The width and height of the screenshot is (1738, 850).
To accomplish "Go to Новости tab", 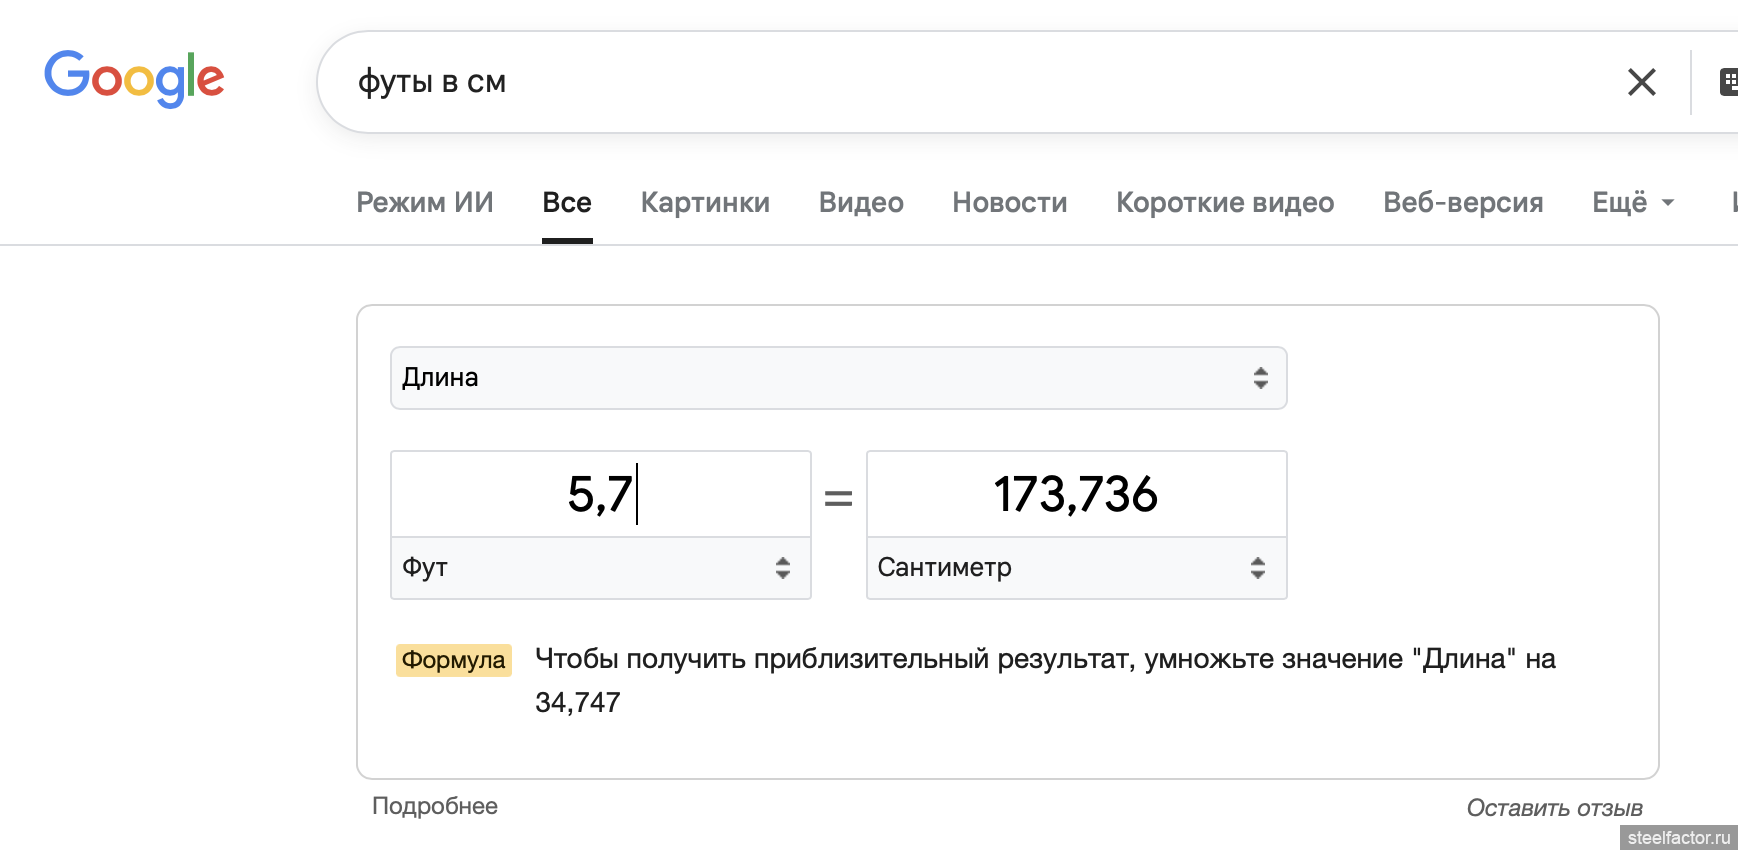I will [1009, 202].
